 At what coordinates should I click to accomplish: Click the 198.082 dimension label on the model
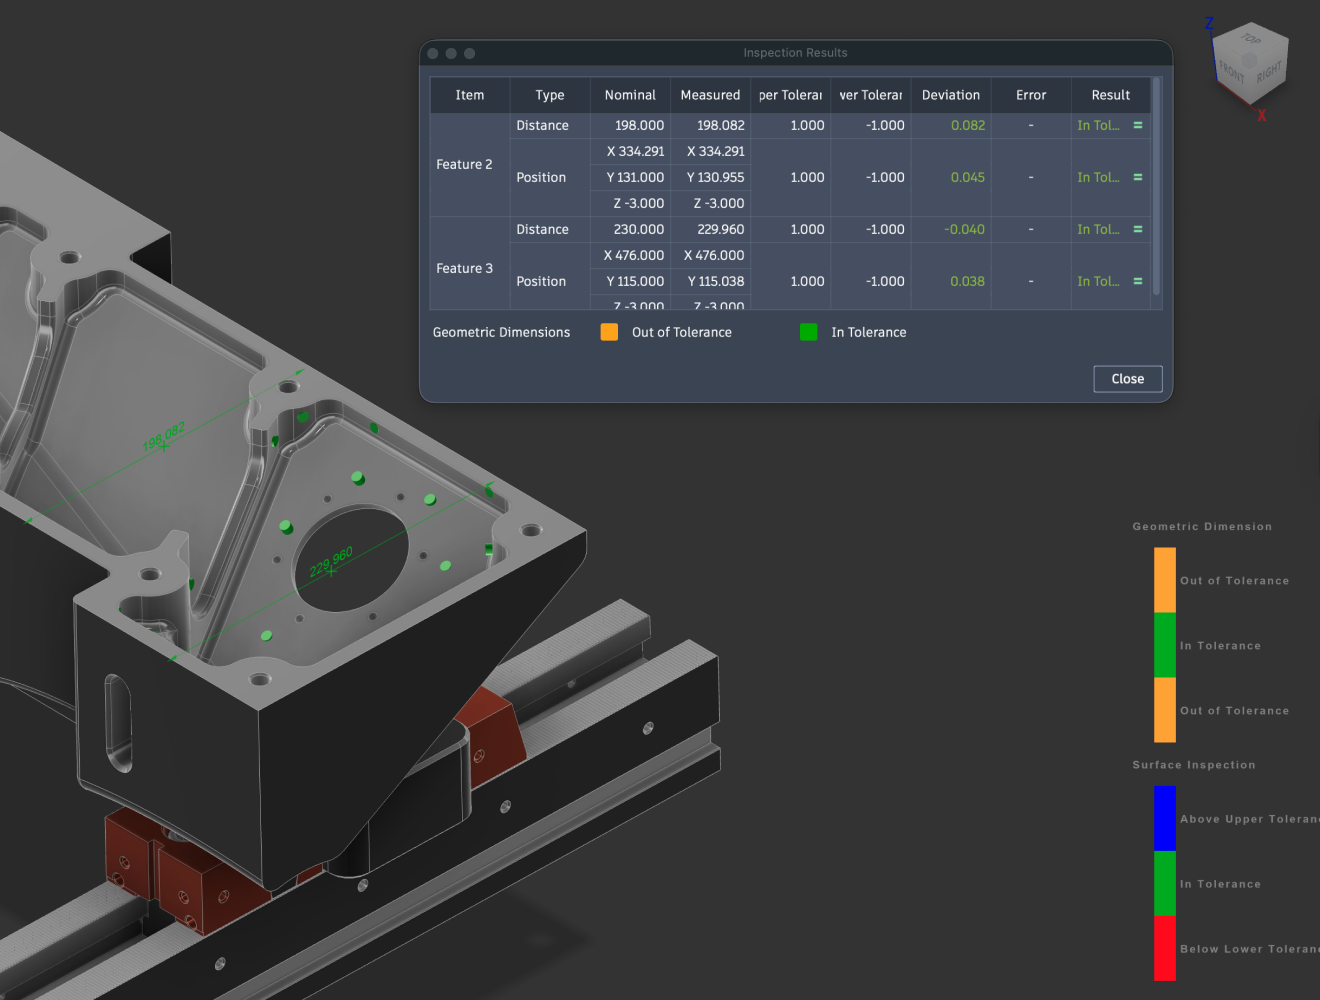tap(164, 437)
